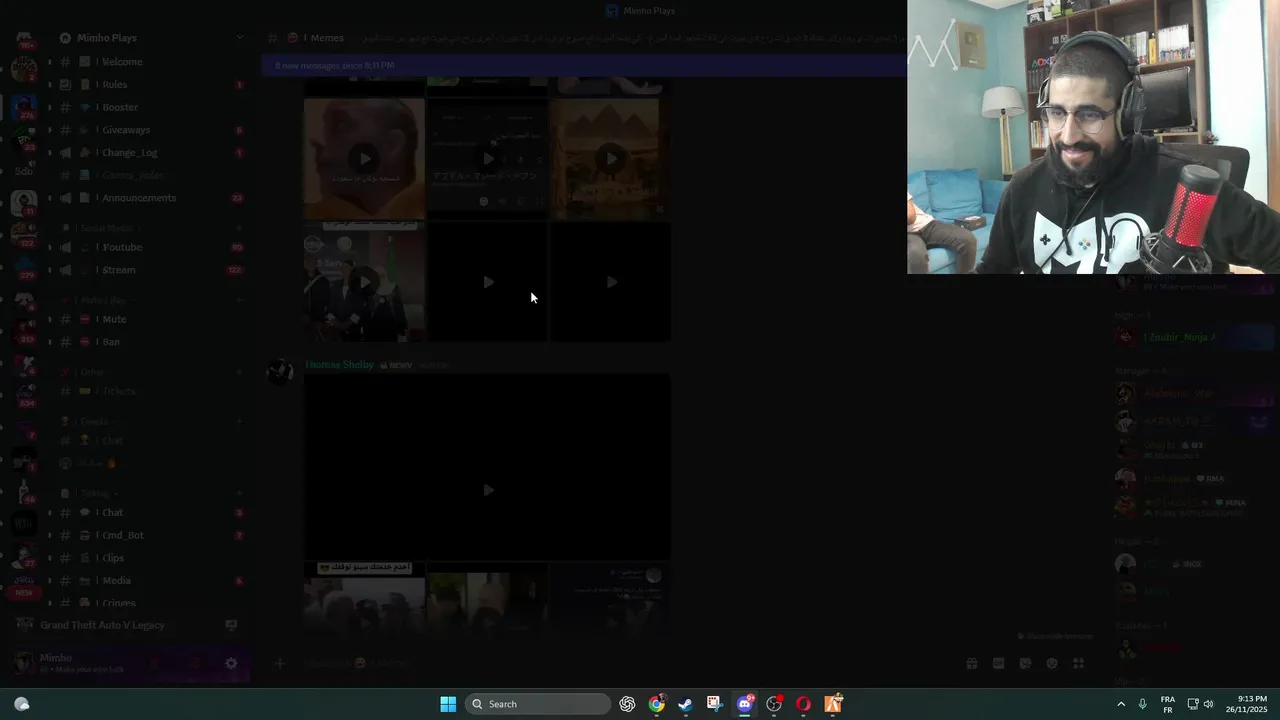Screen dimensions: 1280x720
Task: Open the Windows Start menu
Action: (x=448, y=704)
